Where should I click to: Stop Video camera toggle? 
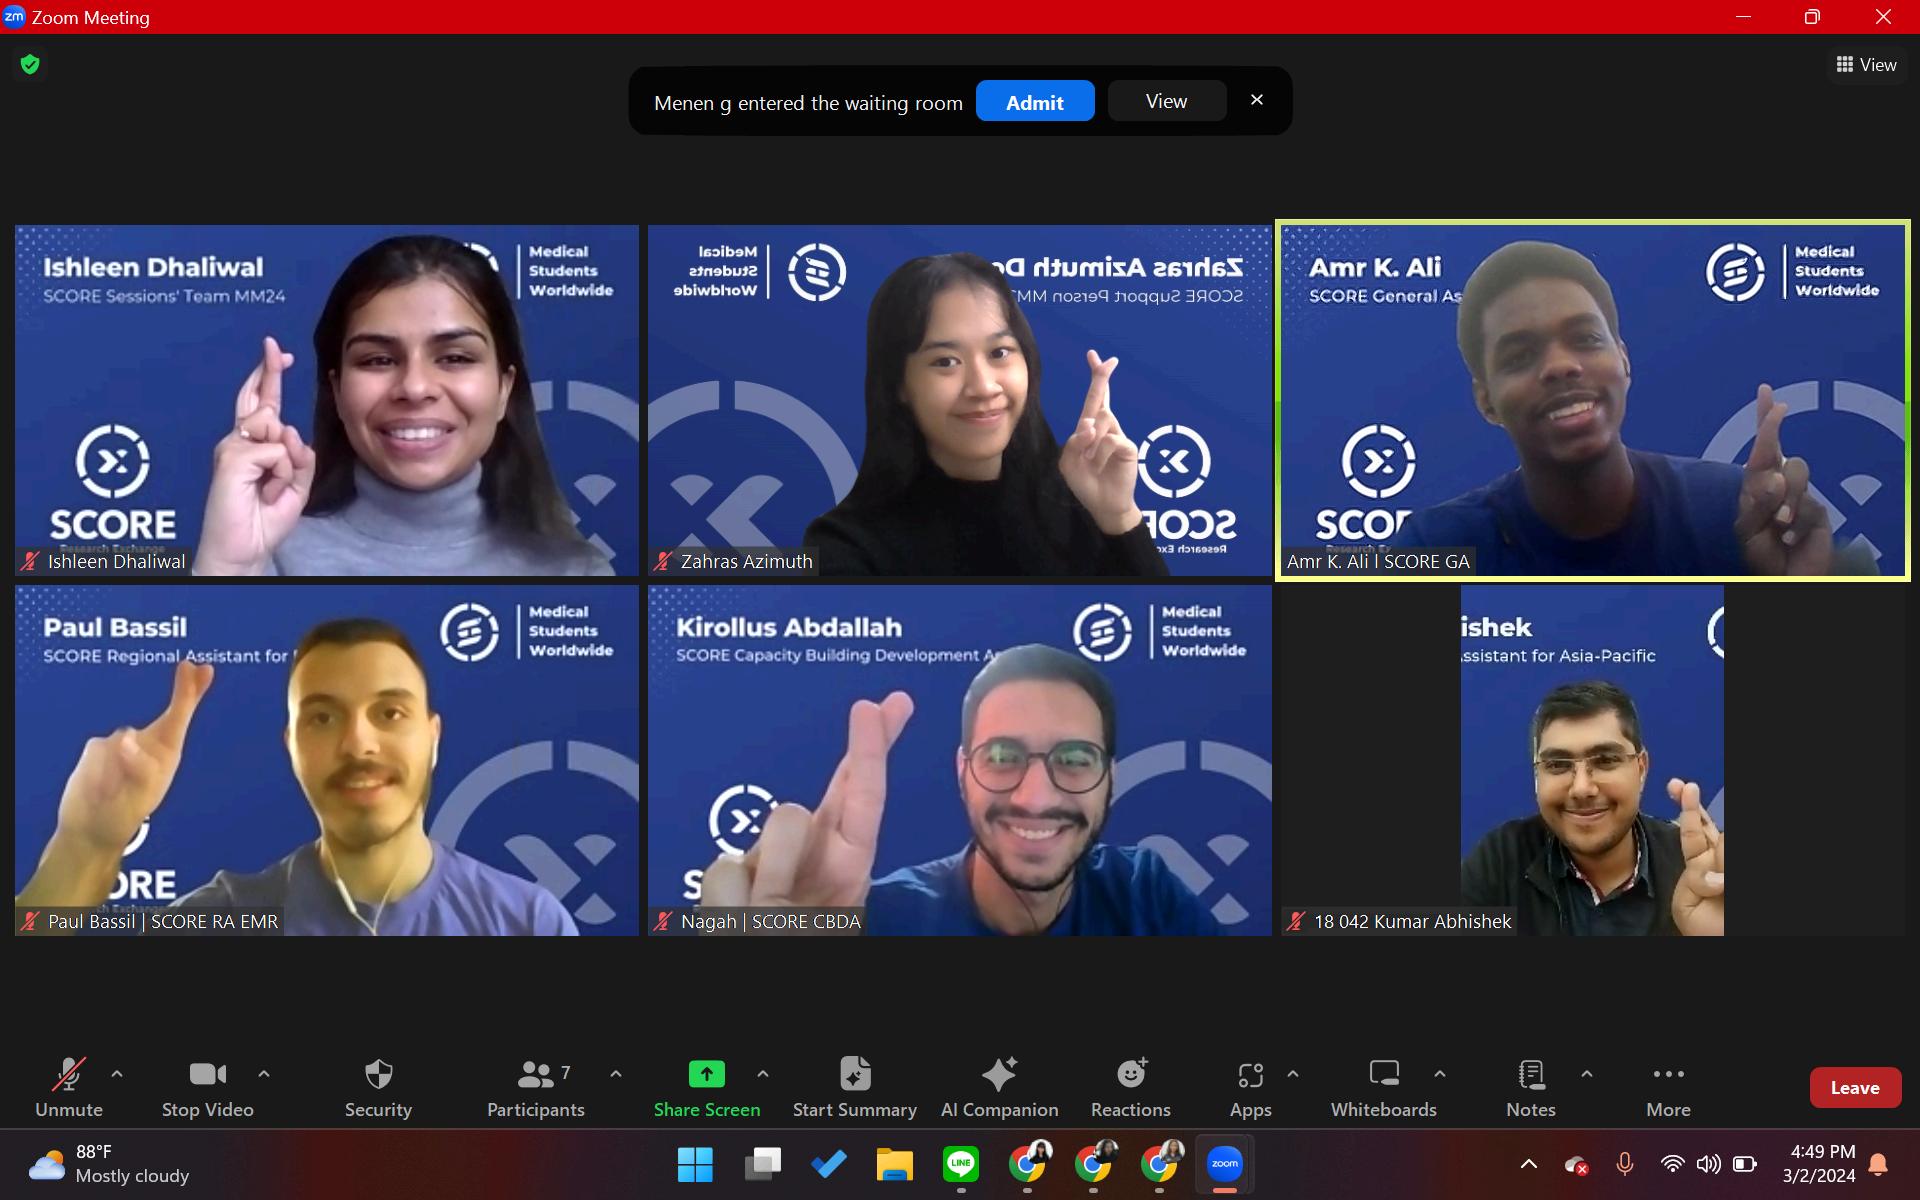pos(207,1075)
